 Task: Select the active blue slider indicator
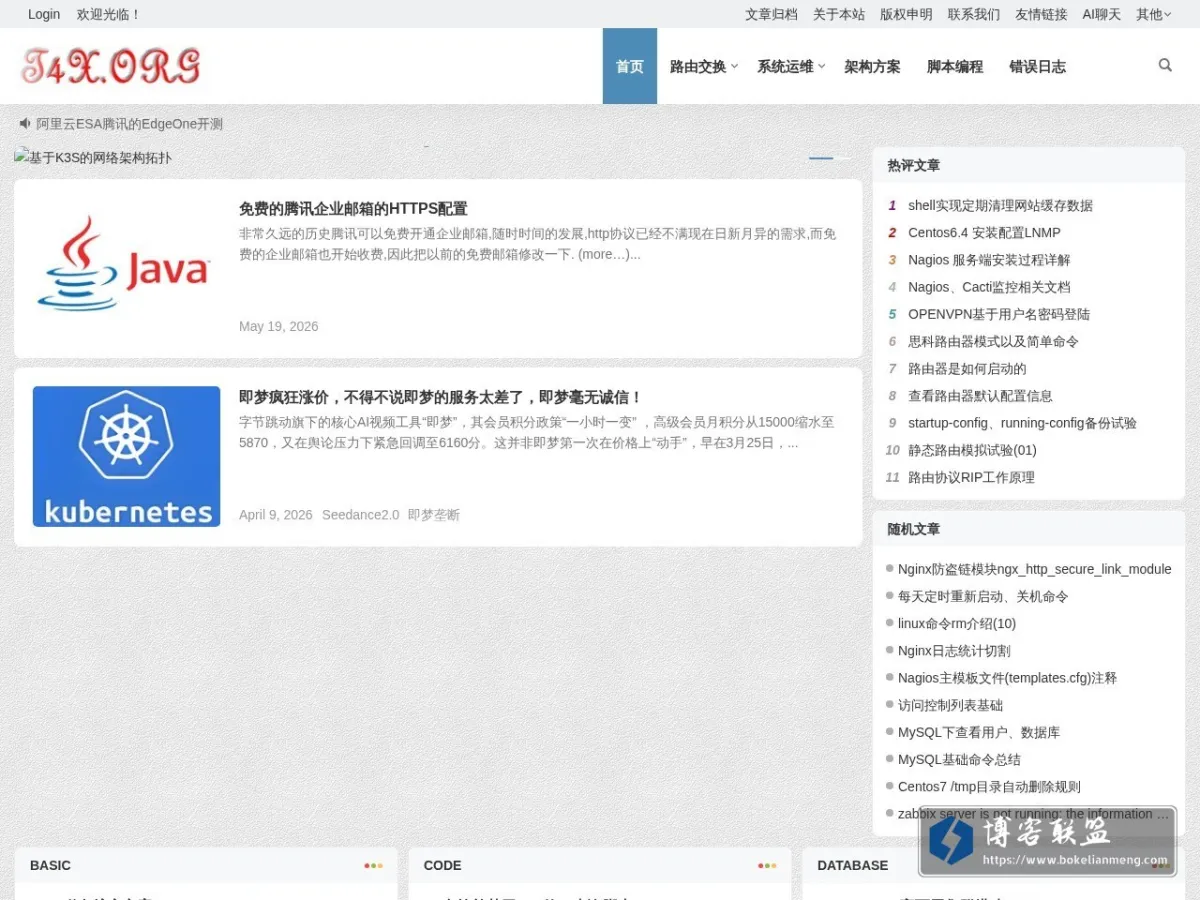coord(821,158)
